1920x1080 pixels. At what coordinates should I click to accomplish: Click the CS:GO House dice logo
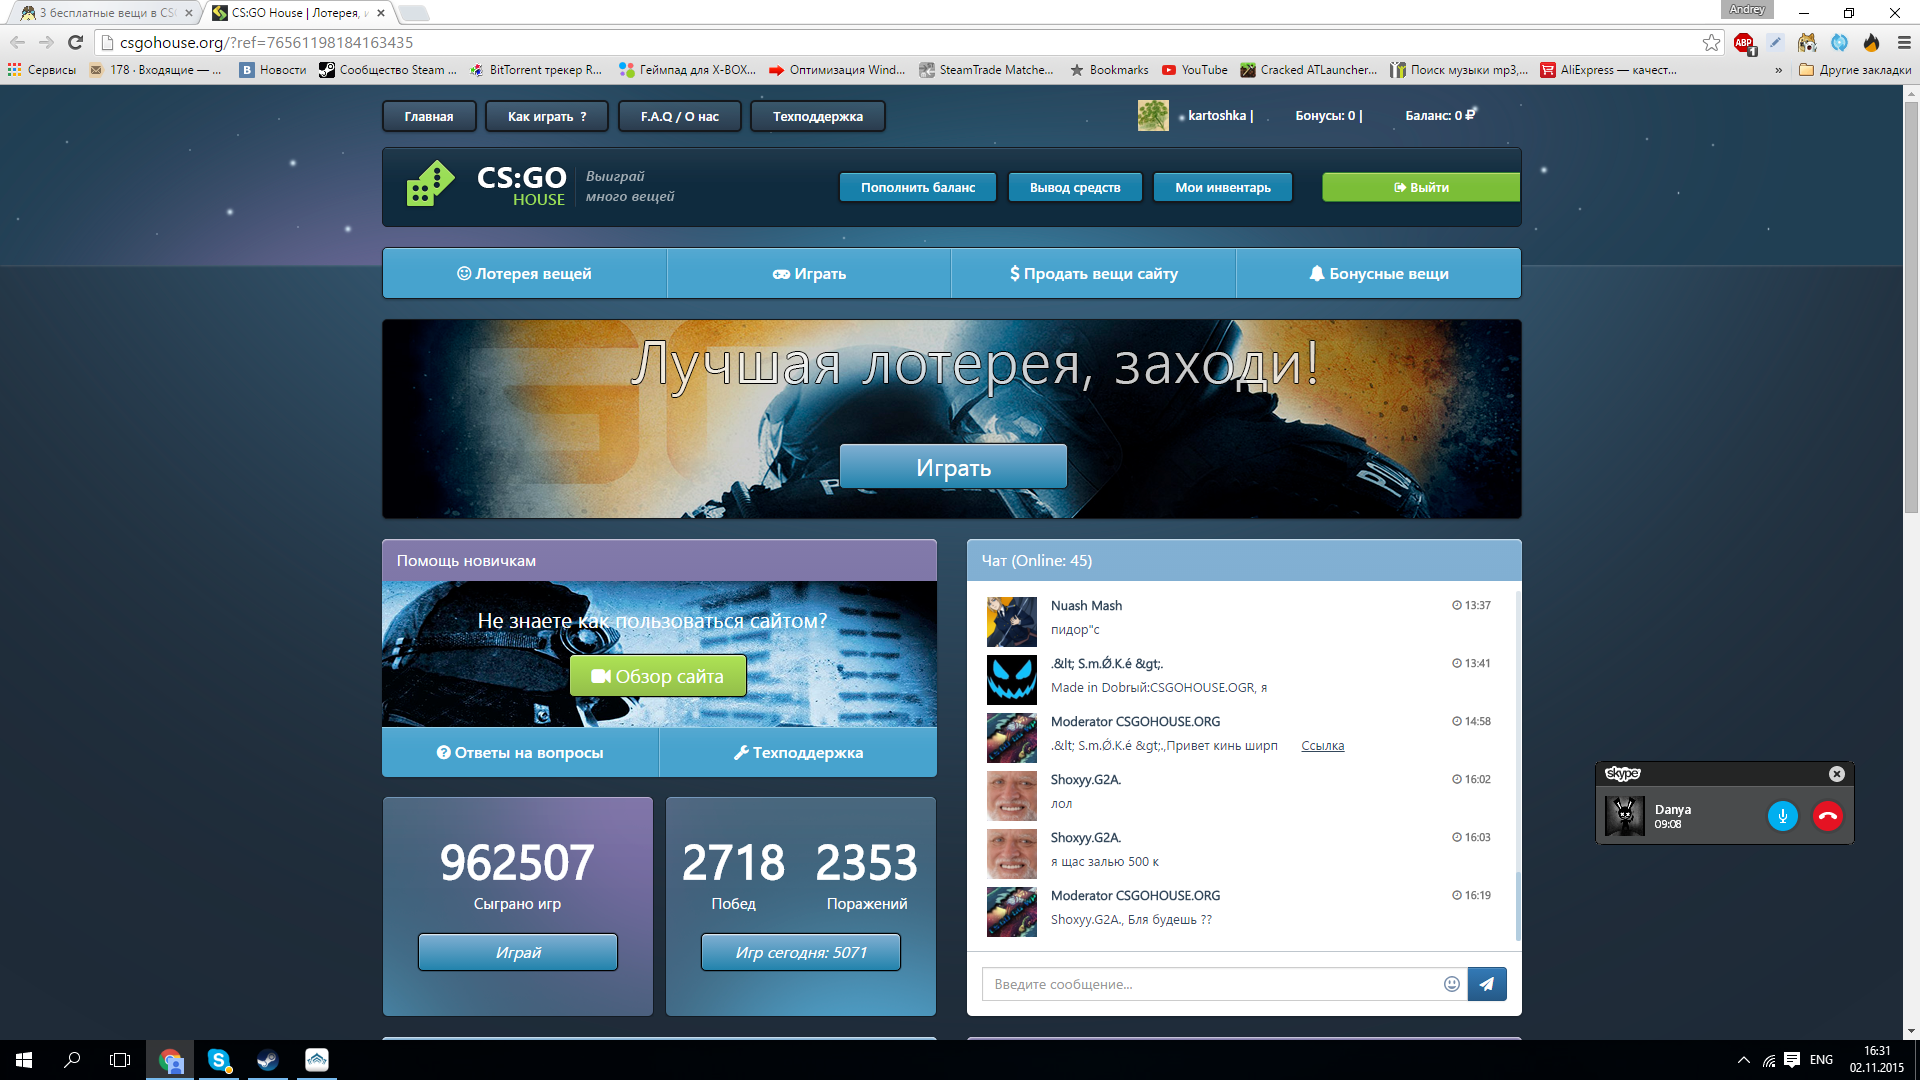[x=430, y=185]
